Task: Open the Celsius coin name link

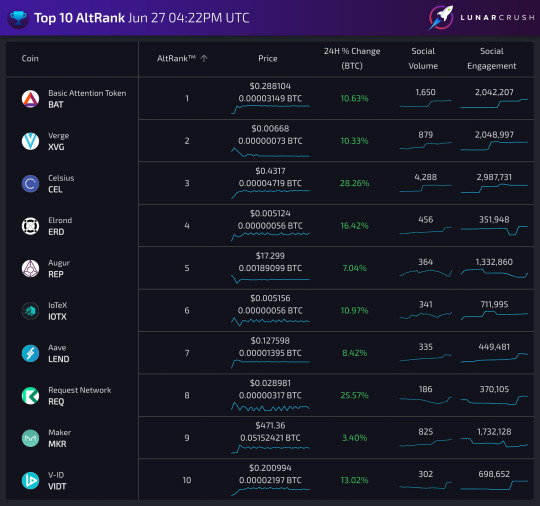Action: (x=61, y=178)
